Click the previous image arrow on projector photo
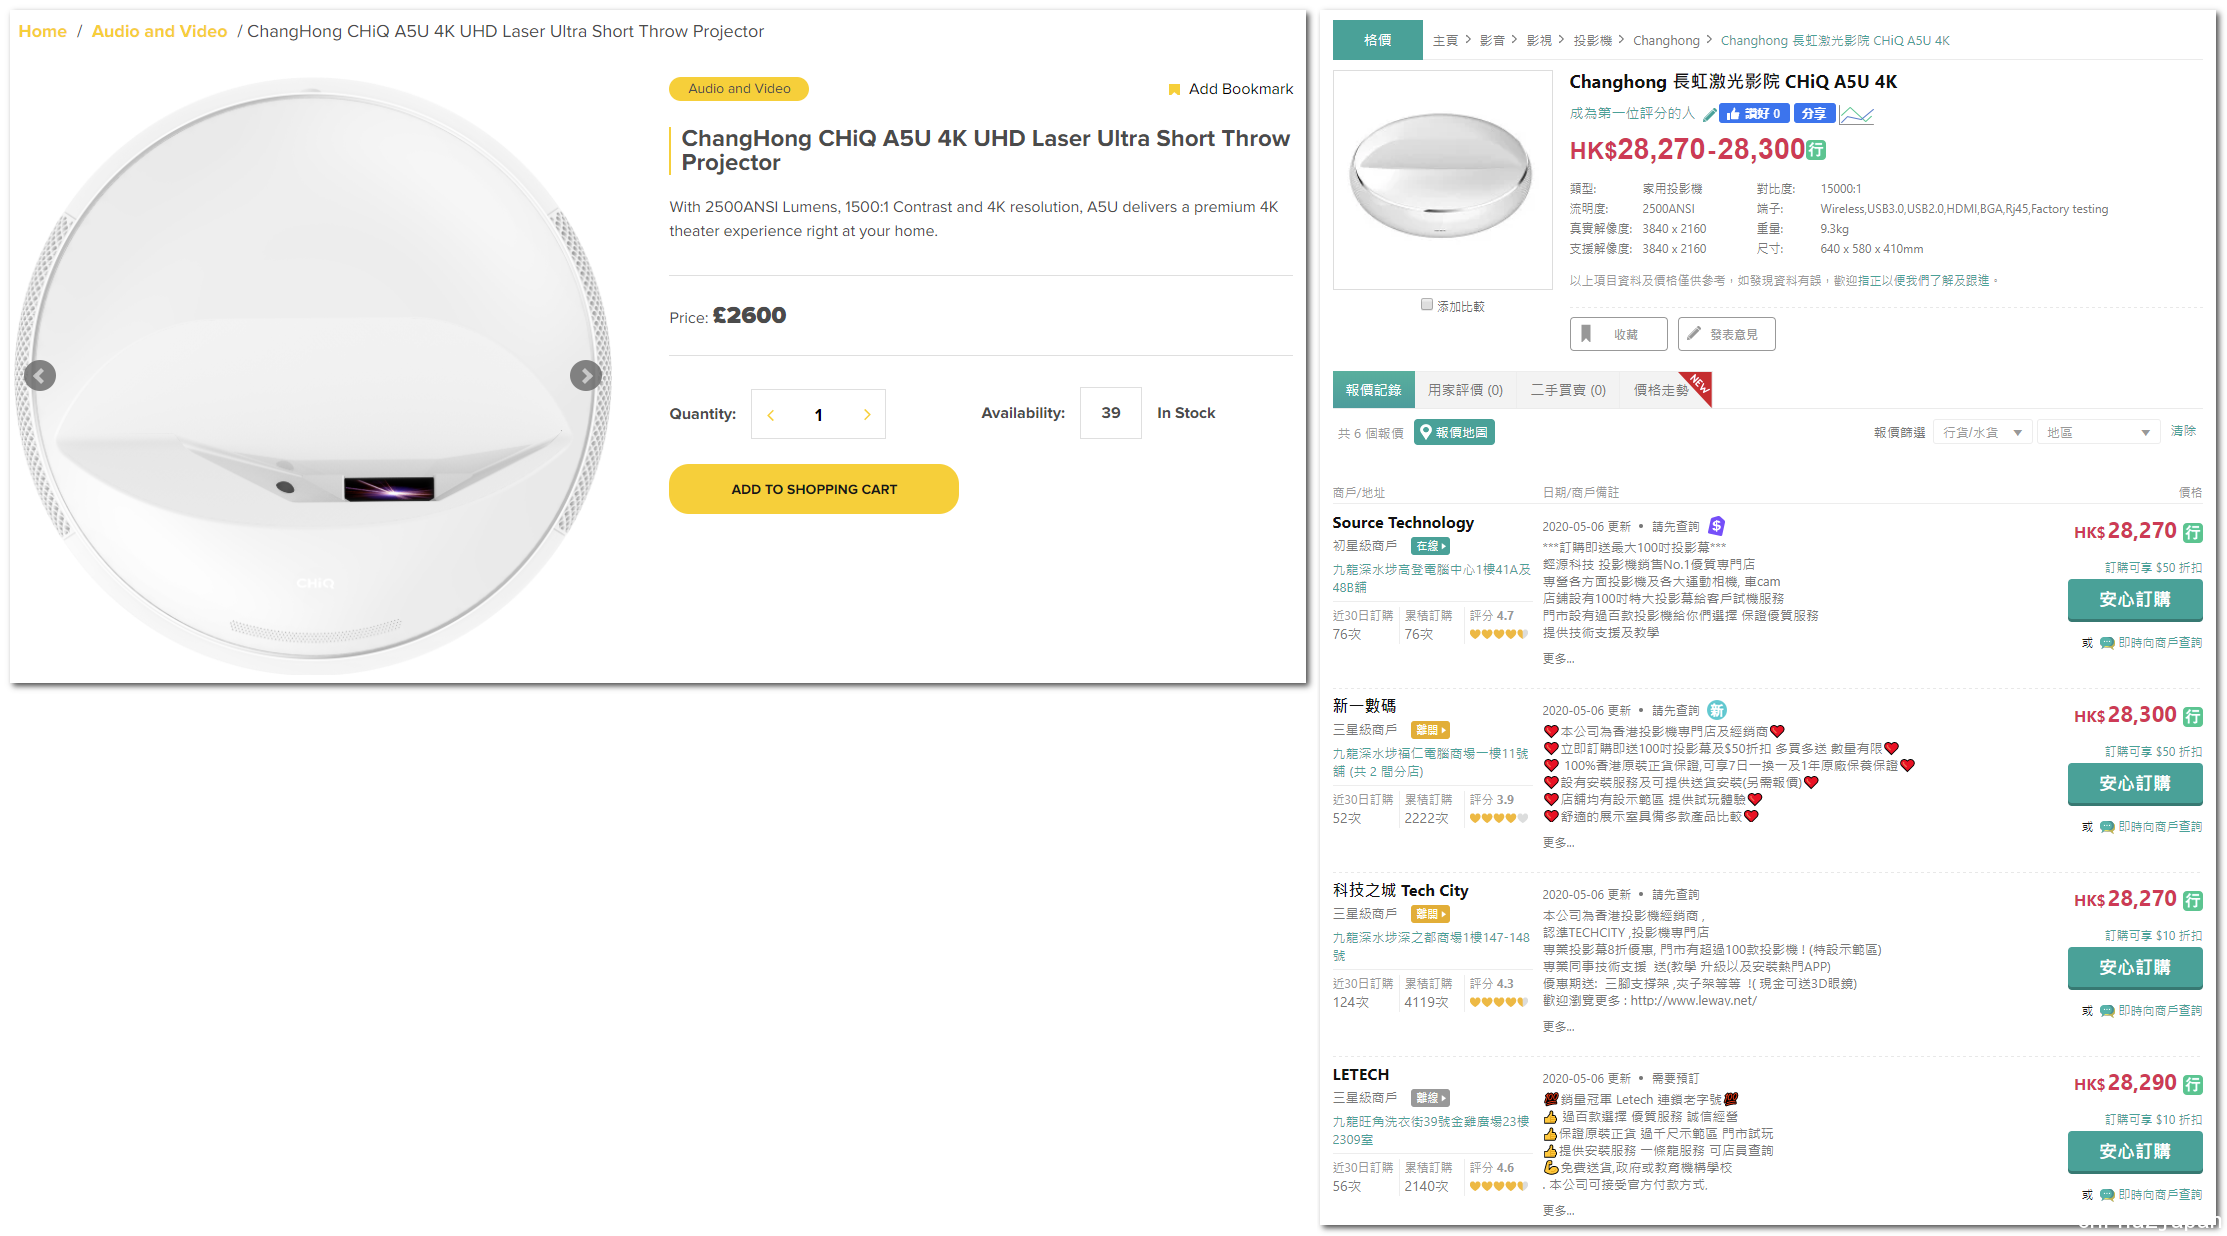This screenshot has width=2227, height=1236. [x=40, y=376]
